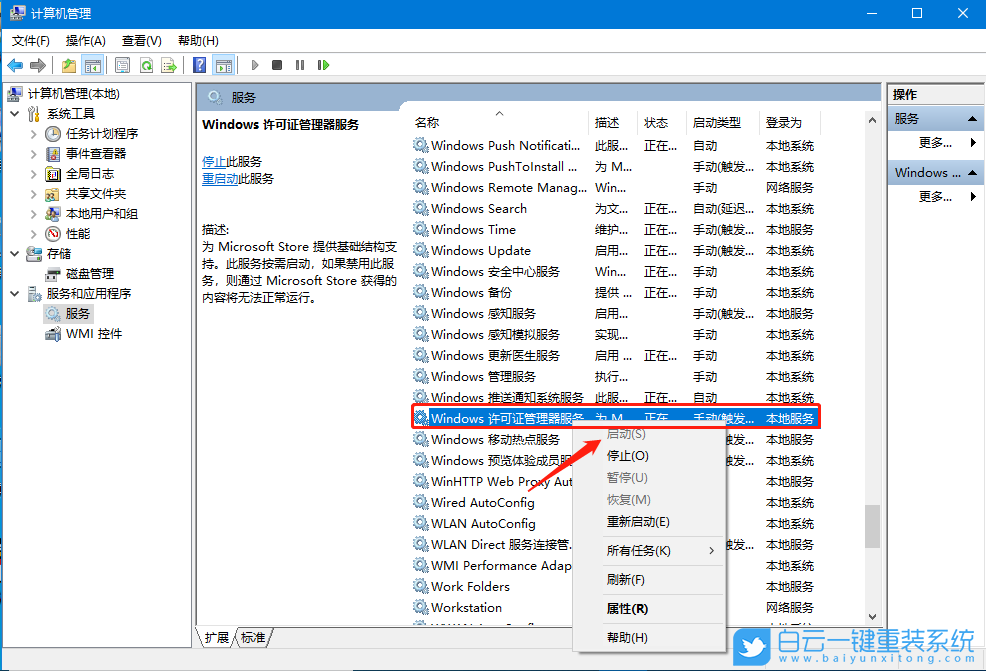The height and width of the screenshot is (671, 986).
Task: Toggle the action pane visibility icon
Action: (224, 64)
